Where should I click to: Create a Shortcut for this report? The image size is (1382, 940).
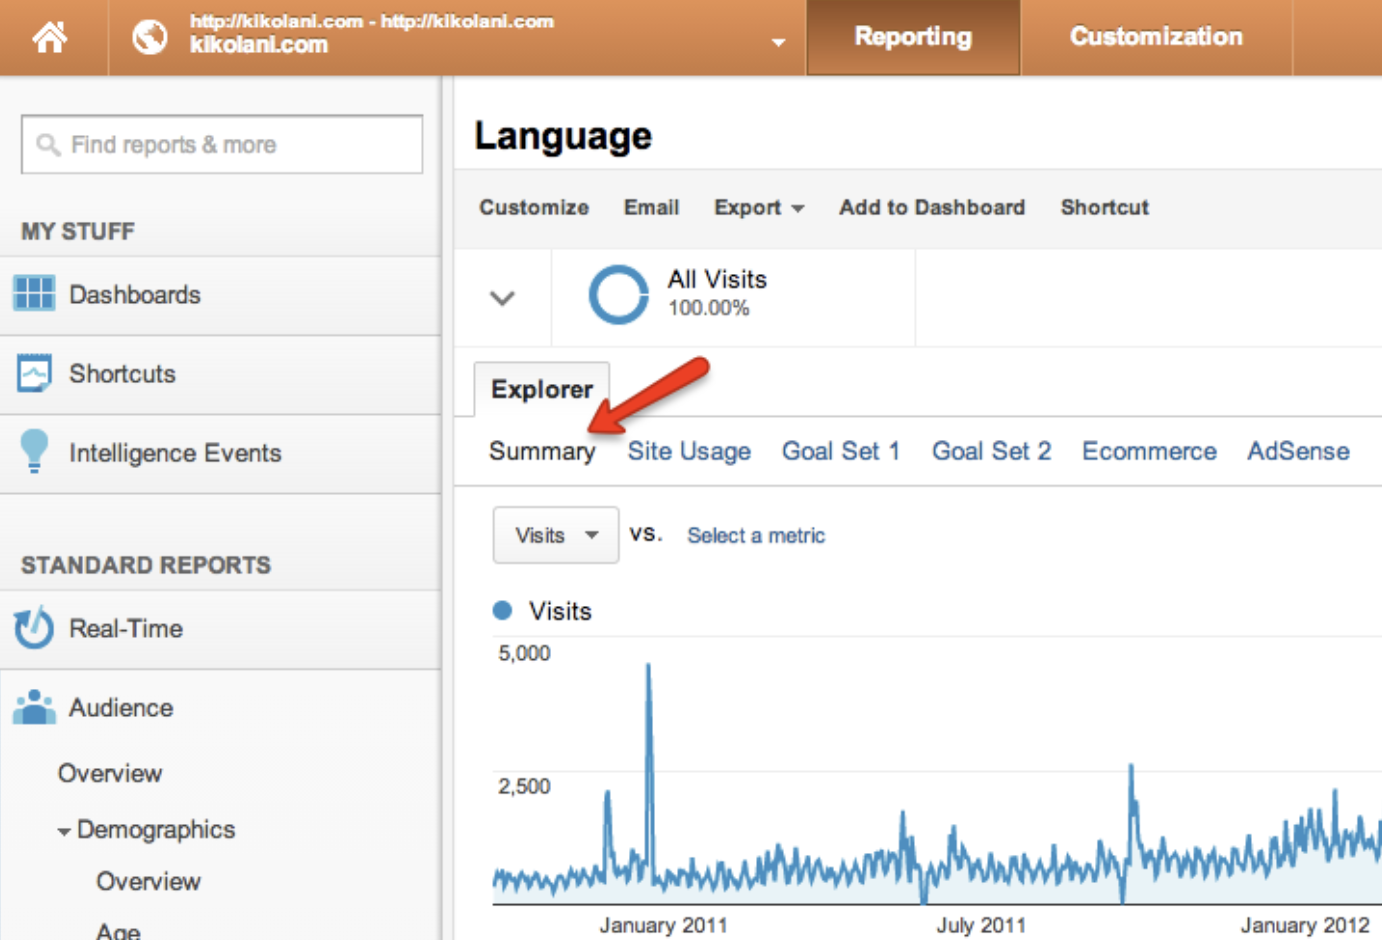tap(1105, 207)
